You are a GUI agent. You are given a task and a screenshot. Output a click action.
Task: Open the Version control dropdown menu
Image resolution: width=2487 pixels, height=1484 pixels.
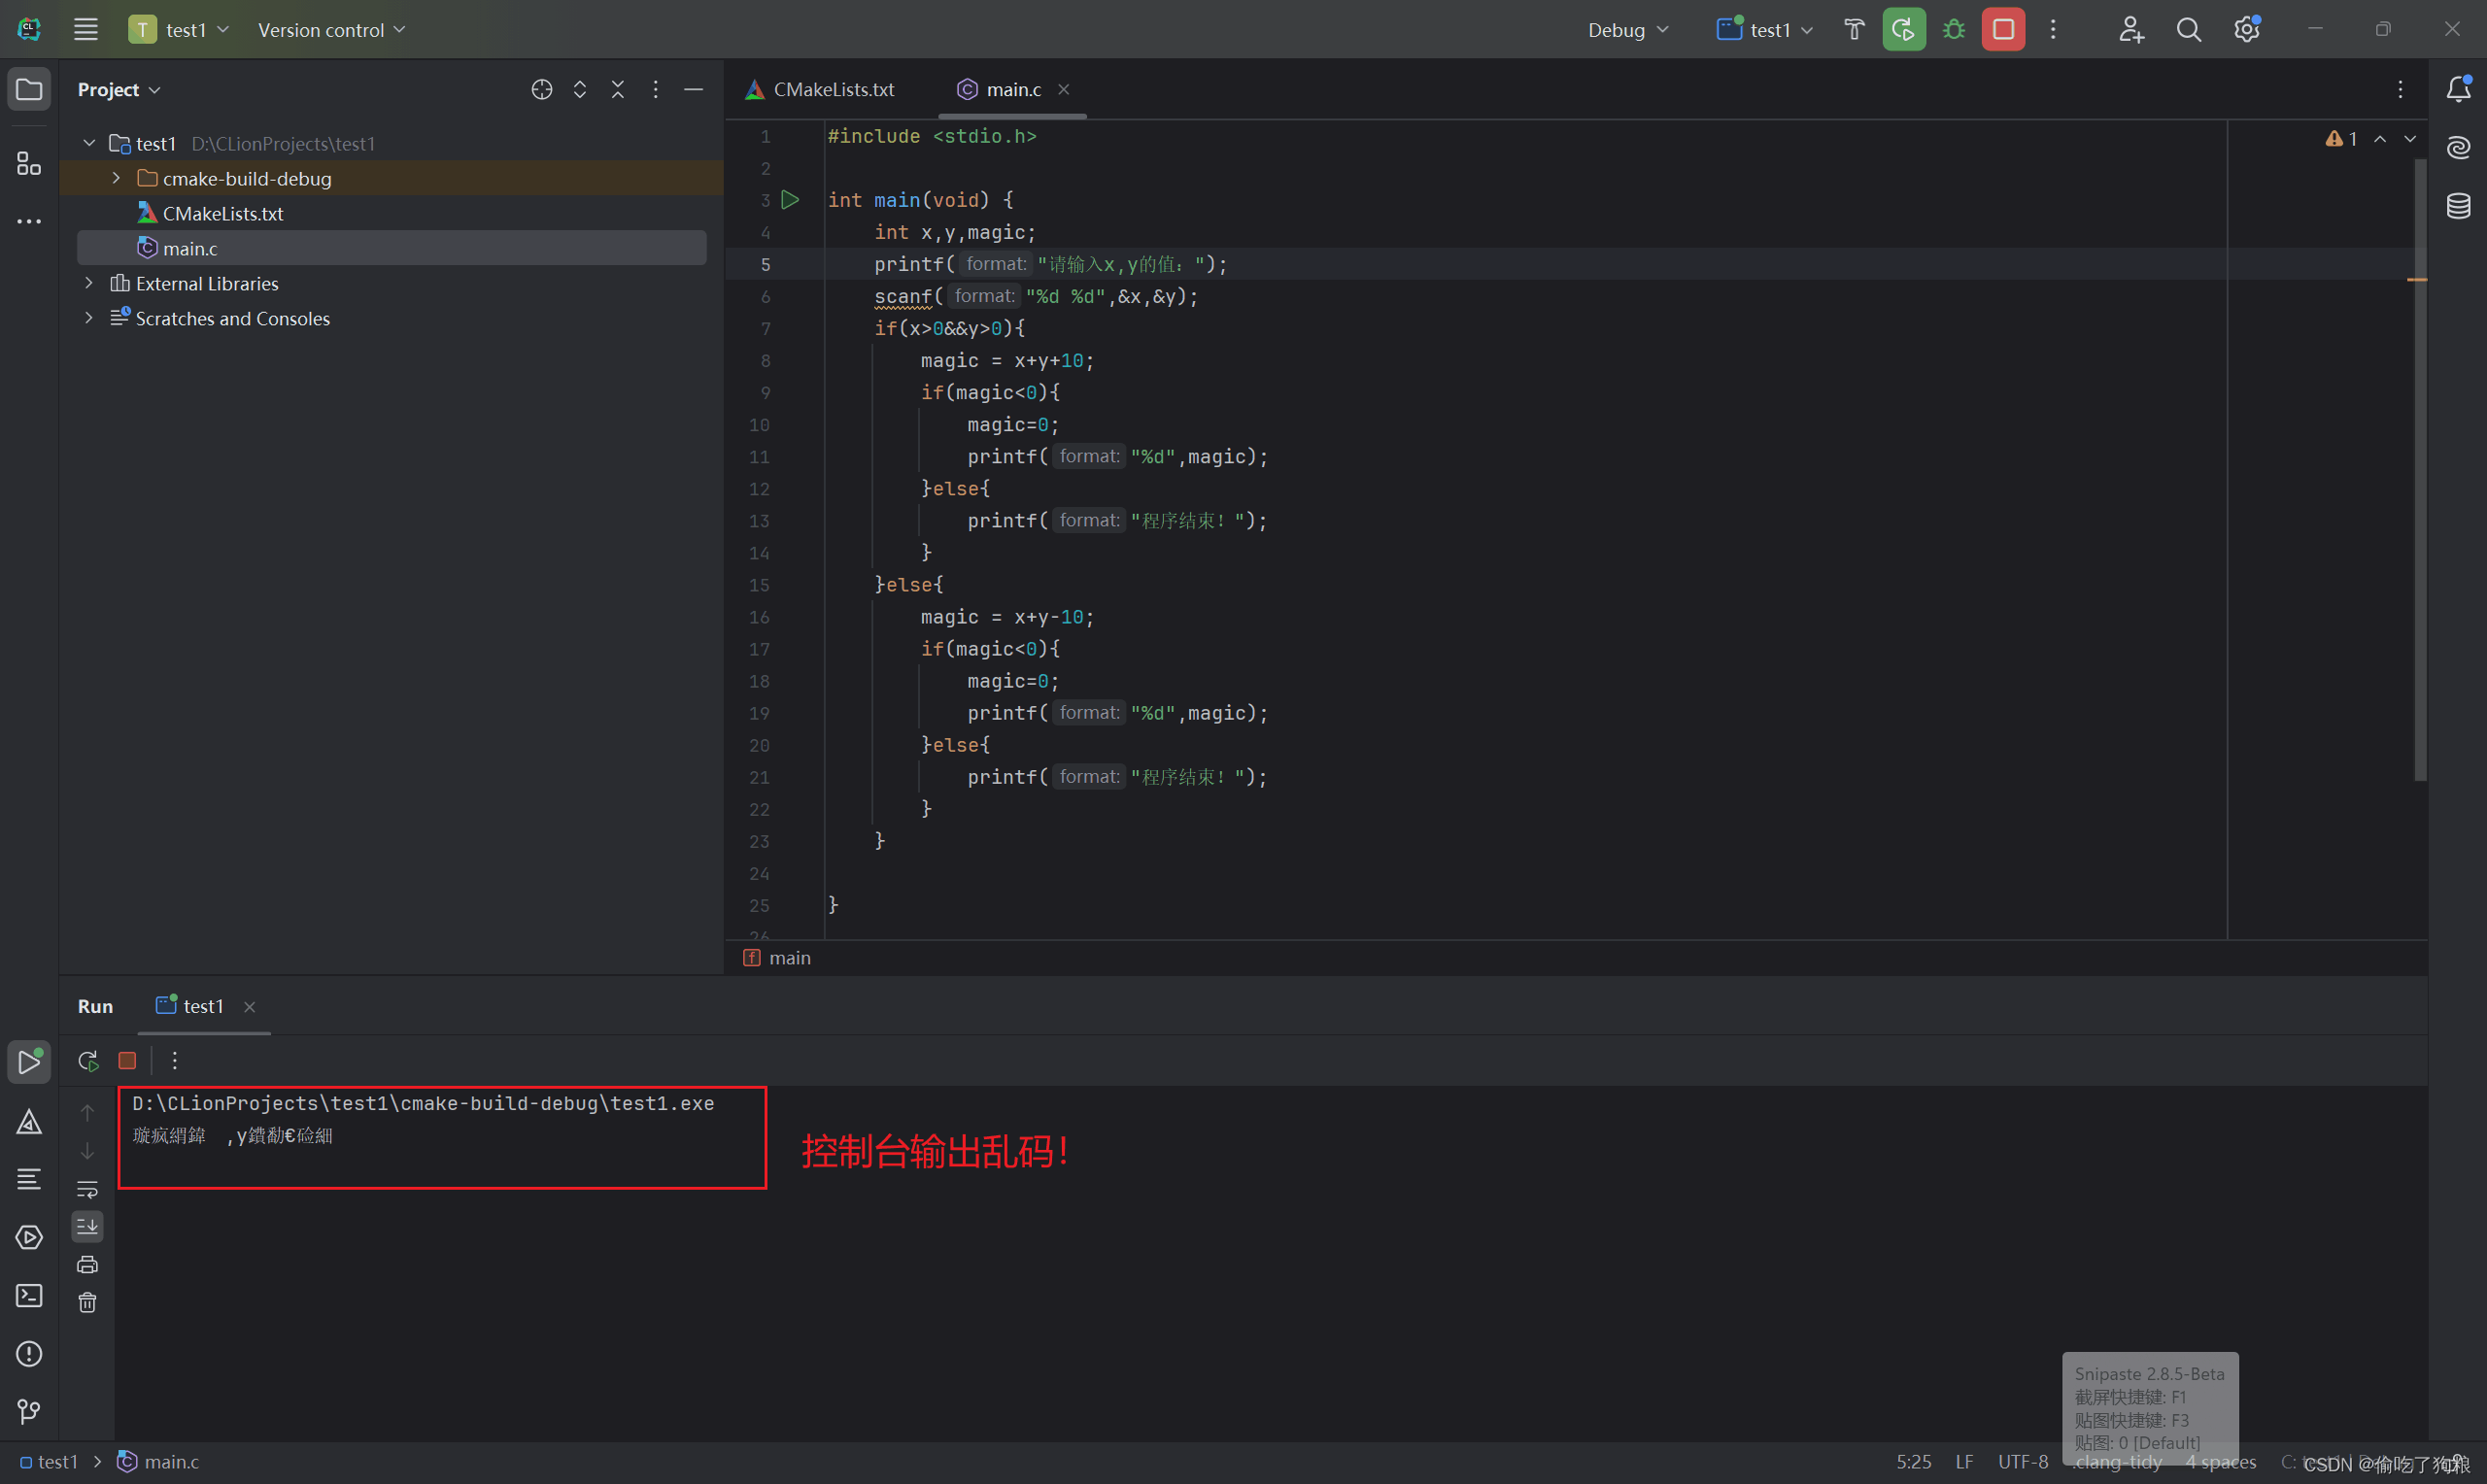point(331,30)
